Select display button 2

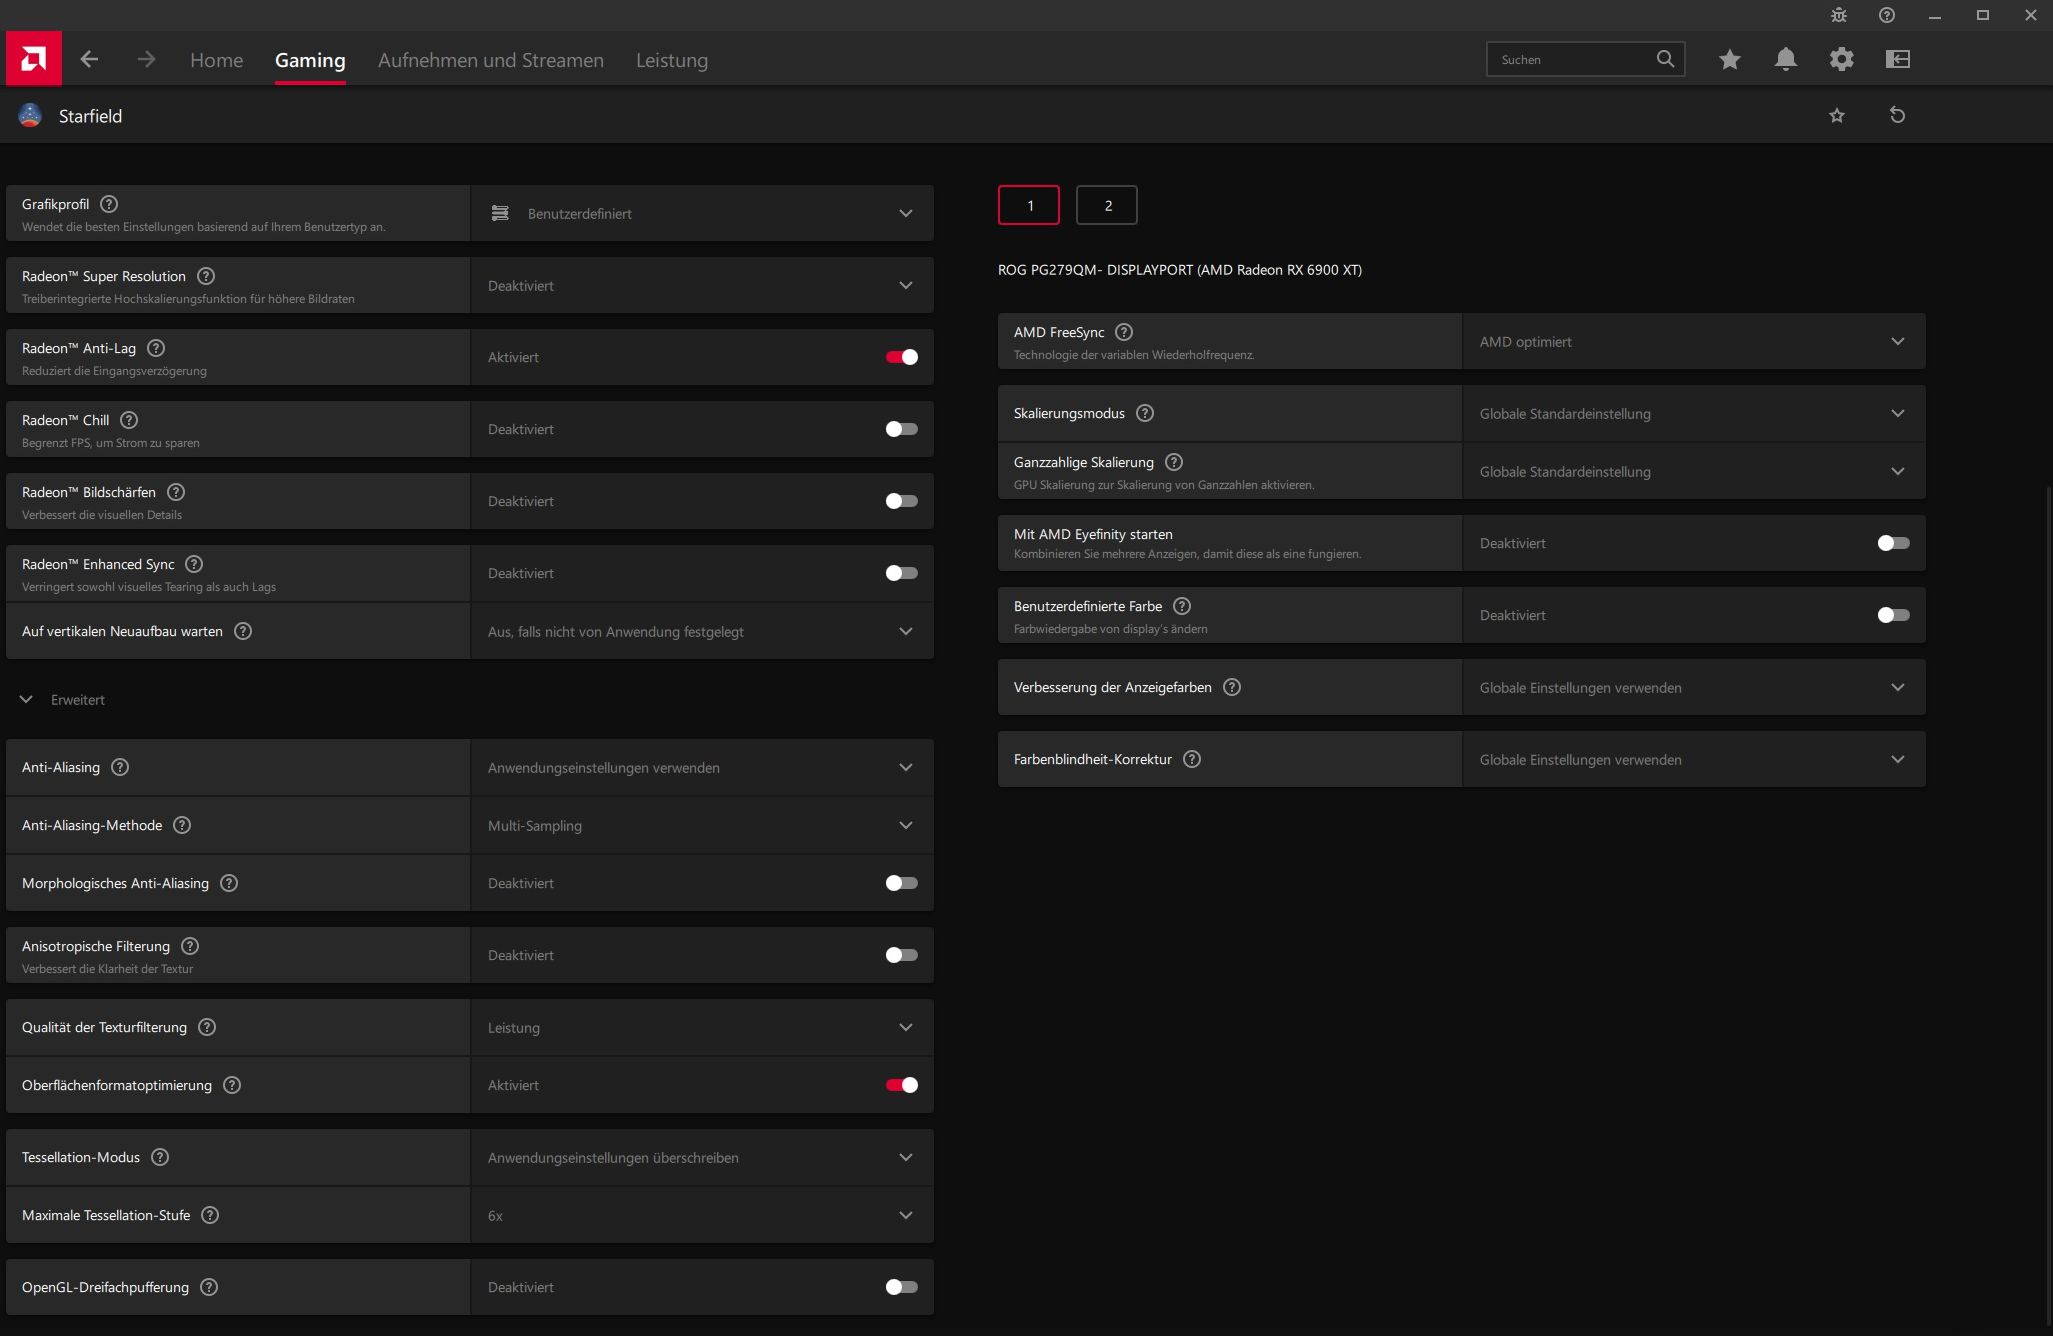pos(1107,205)
